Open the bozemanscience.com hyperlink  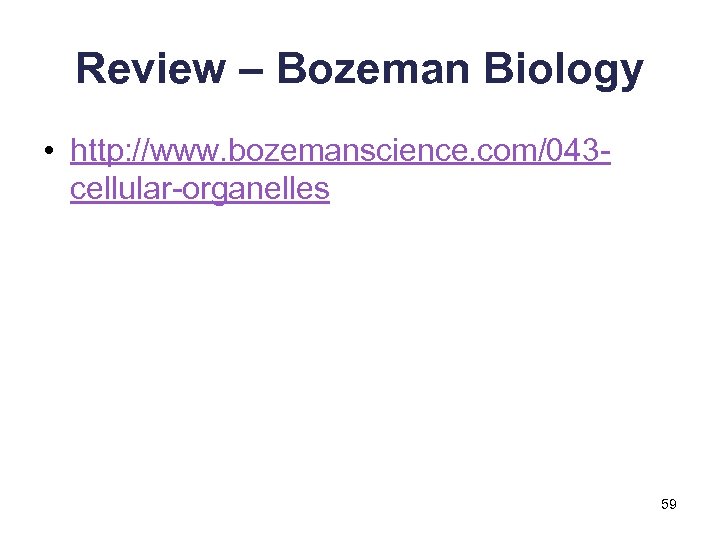pyautogui.click(x=340, y=151)
